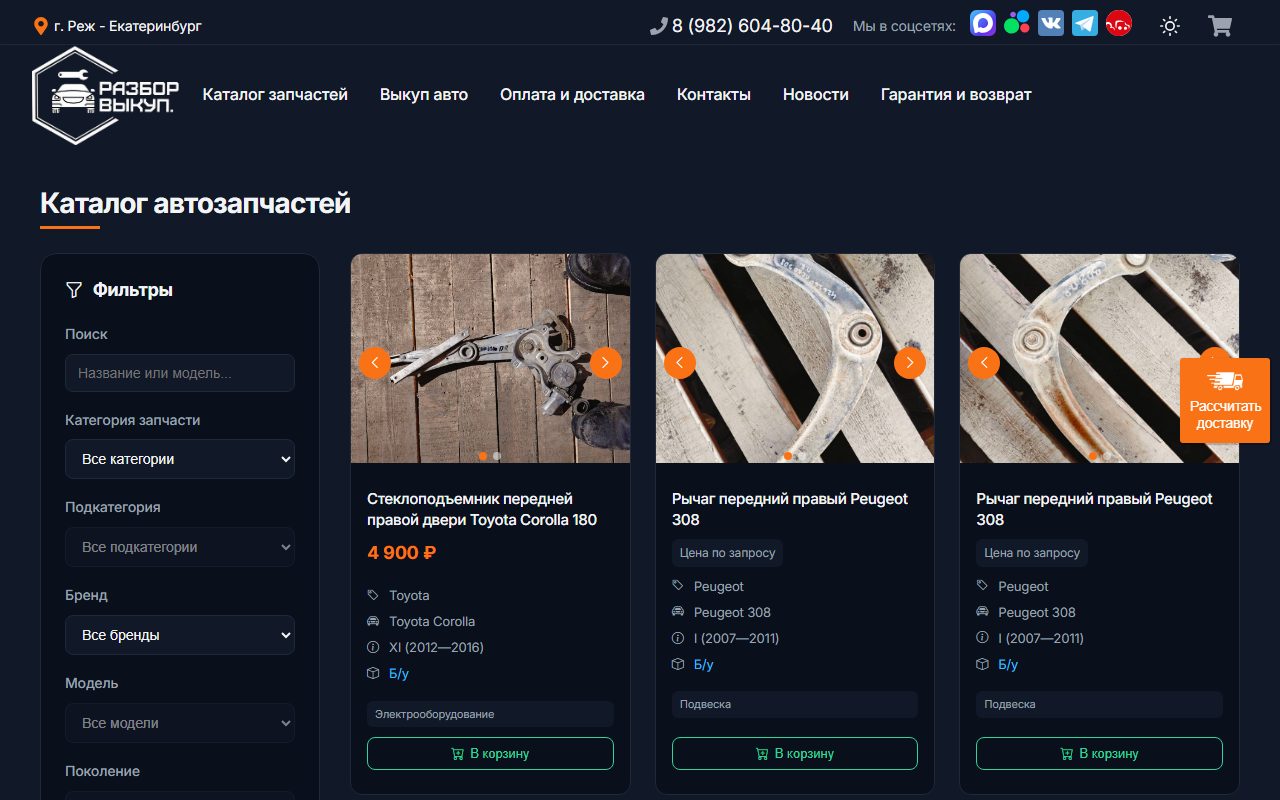Show next photo of middle Peugeot 308 card

click(x=910, y=362)
